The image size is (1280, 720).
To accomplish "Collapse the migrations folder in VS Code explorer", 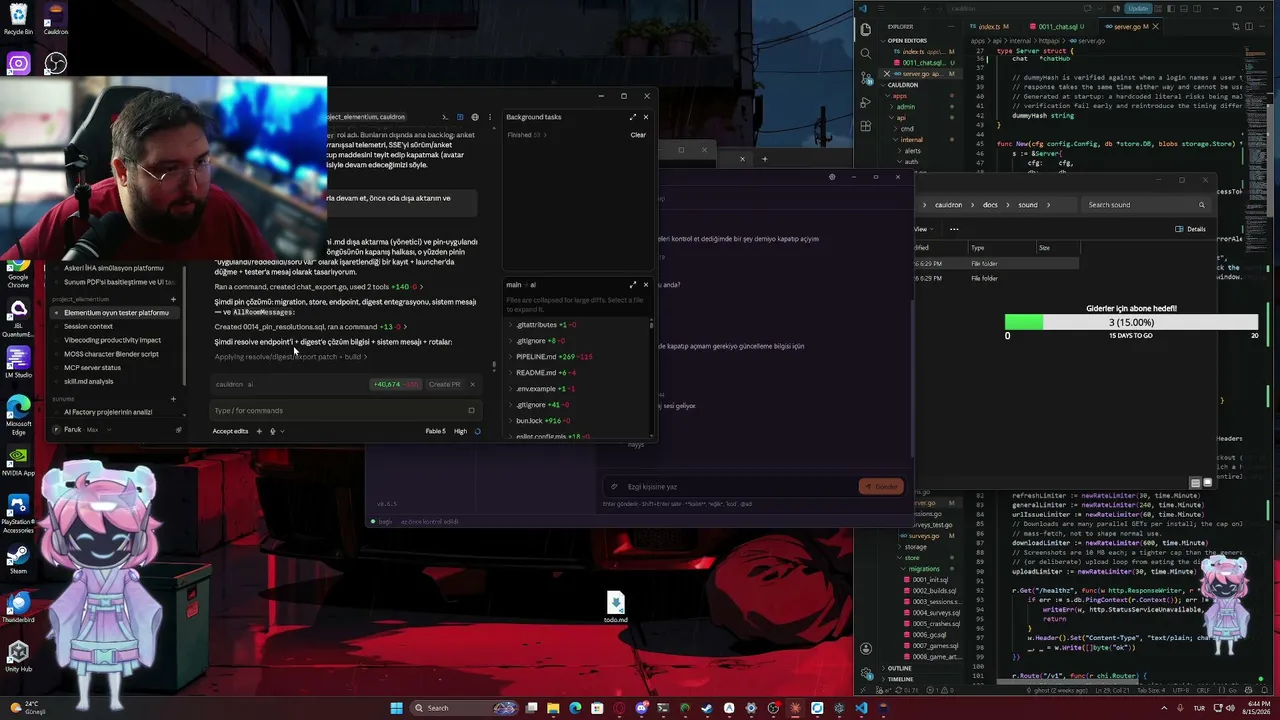I will [x=924, y=568].
